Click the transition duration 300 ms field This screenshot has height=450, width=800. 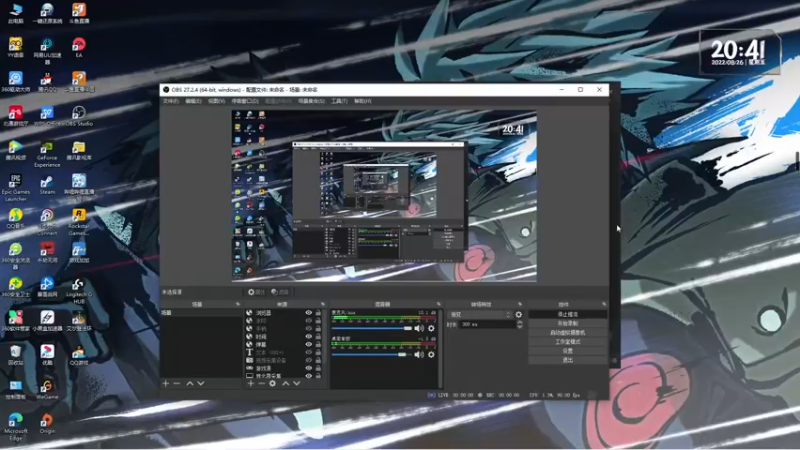[x=487, y=324]
